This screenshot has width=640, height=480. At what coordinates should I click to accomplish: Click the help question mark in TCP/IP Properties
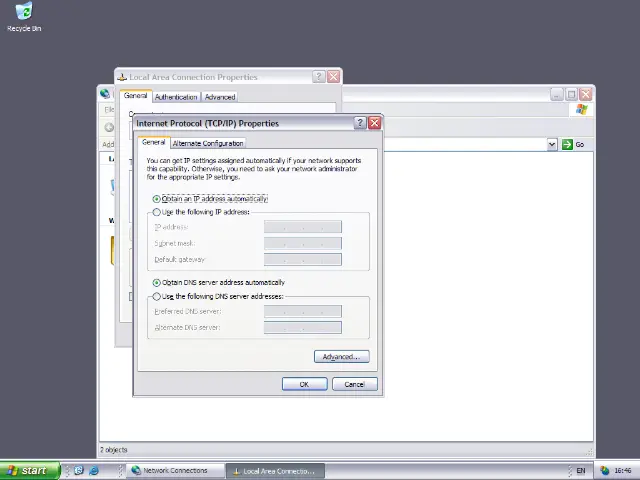[360, 123]
